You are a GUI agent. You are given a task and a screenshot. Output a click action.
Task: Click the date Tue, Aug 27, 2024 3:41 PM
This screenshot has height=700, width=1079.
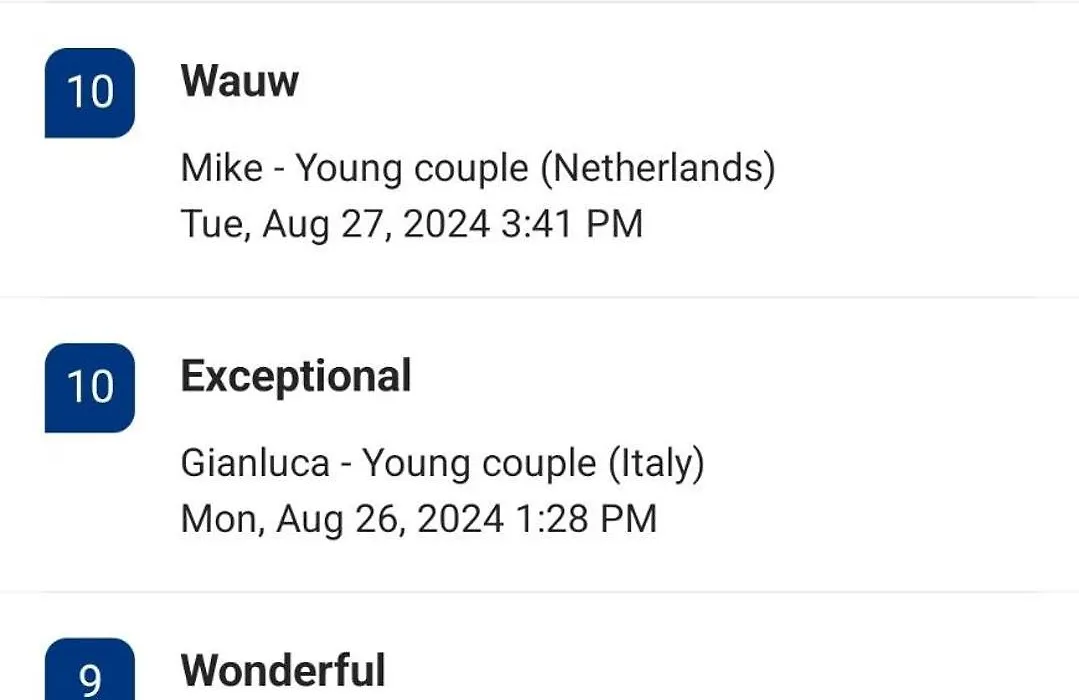point(412,224)
